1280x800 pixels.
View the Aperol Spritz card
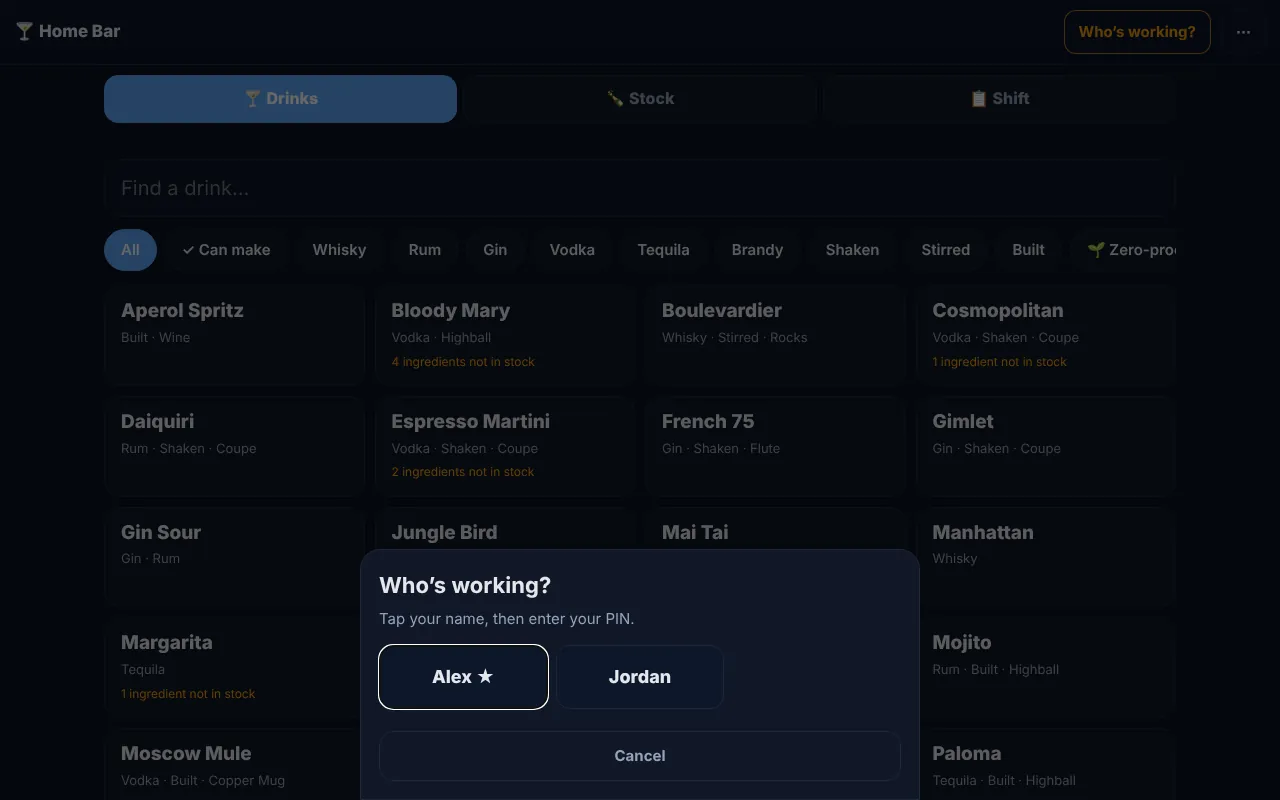point(234,336)
